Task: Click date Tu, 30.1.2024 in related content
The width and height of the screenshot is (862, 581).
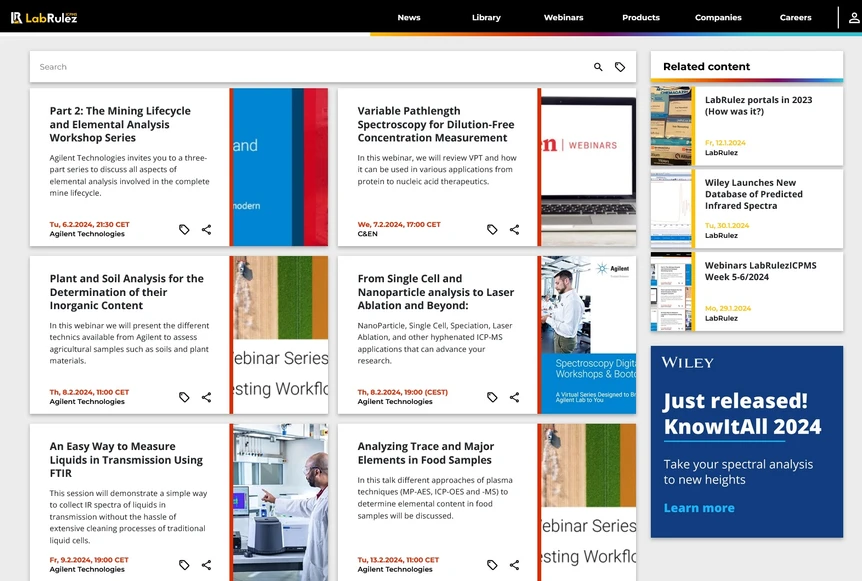Action: pos(727,225)
